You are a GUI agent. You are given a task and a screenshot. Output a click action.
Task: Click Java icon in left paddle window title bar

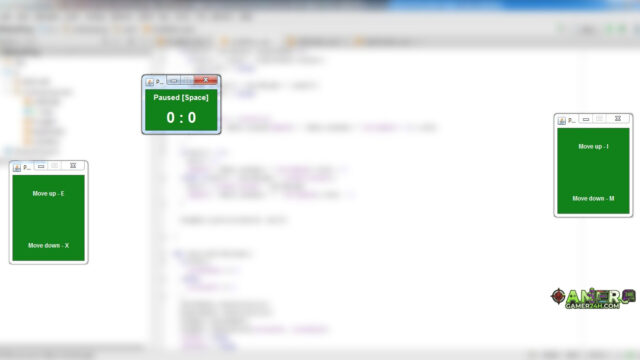(x=17, y=167)
